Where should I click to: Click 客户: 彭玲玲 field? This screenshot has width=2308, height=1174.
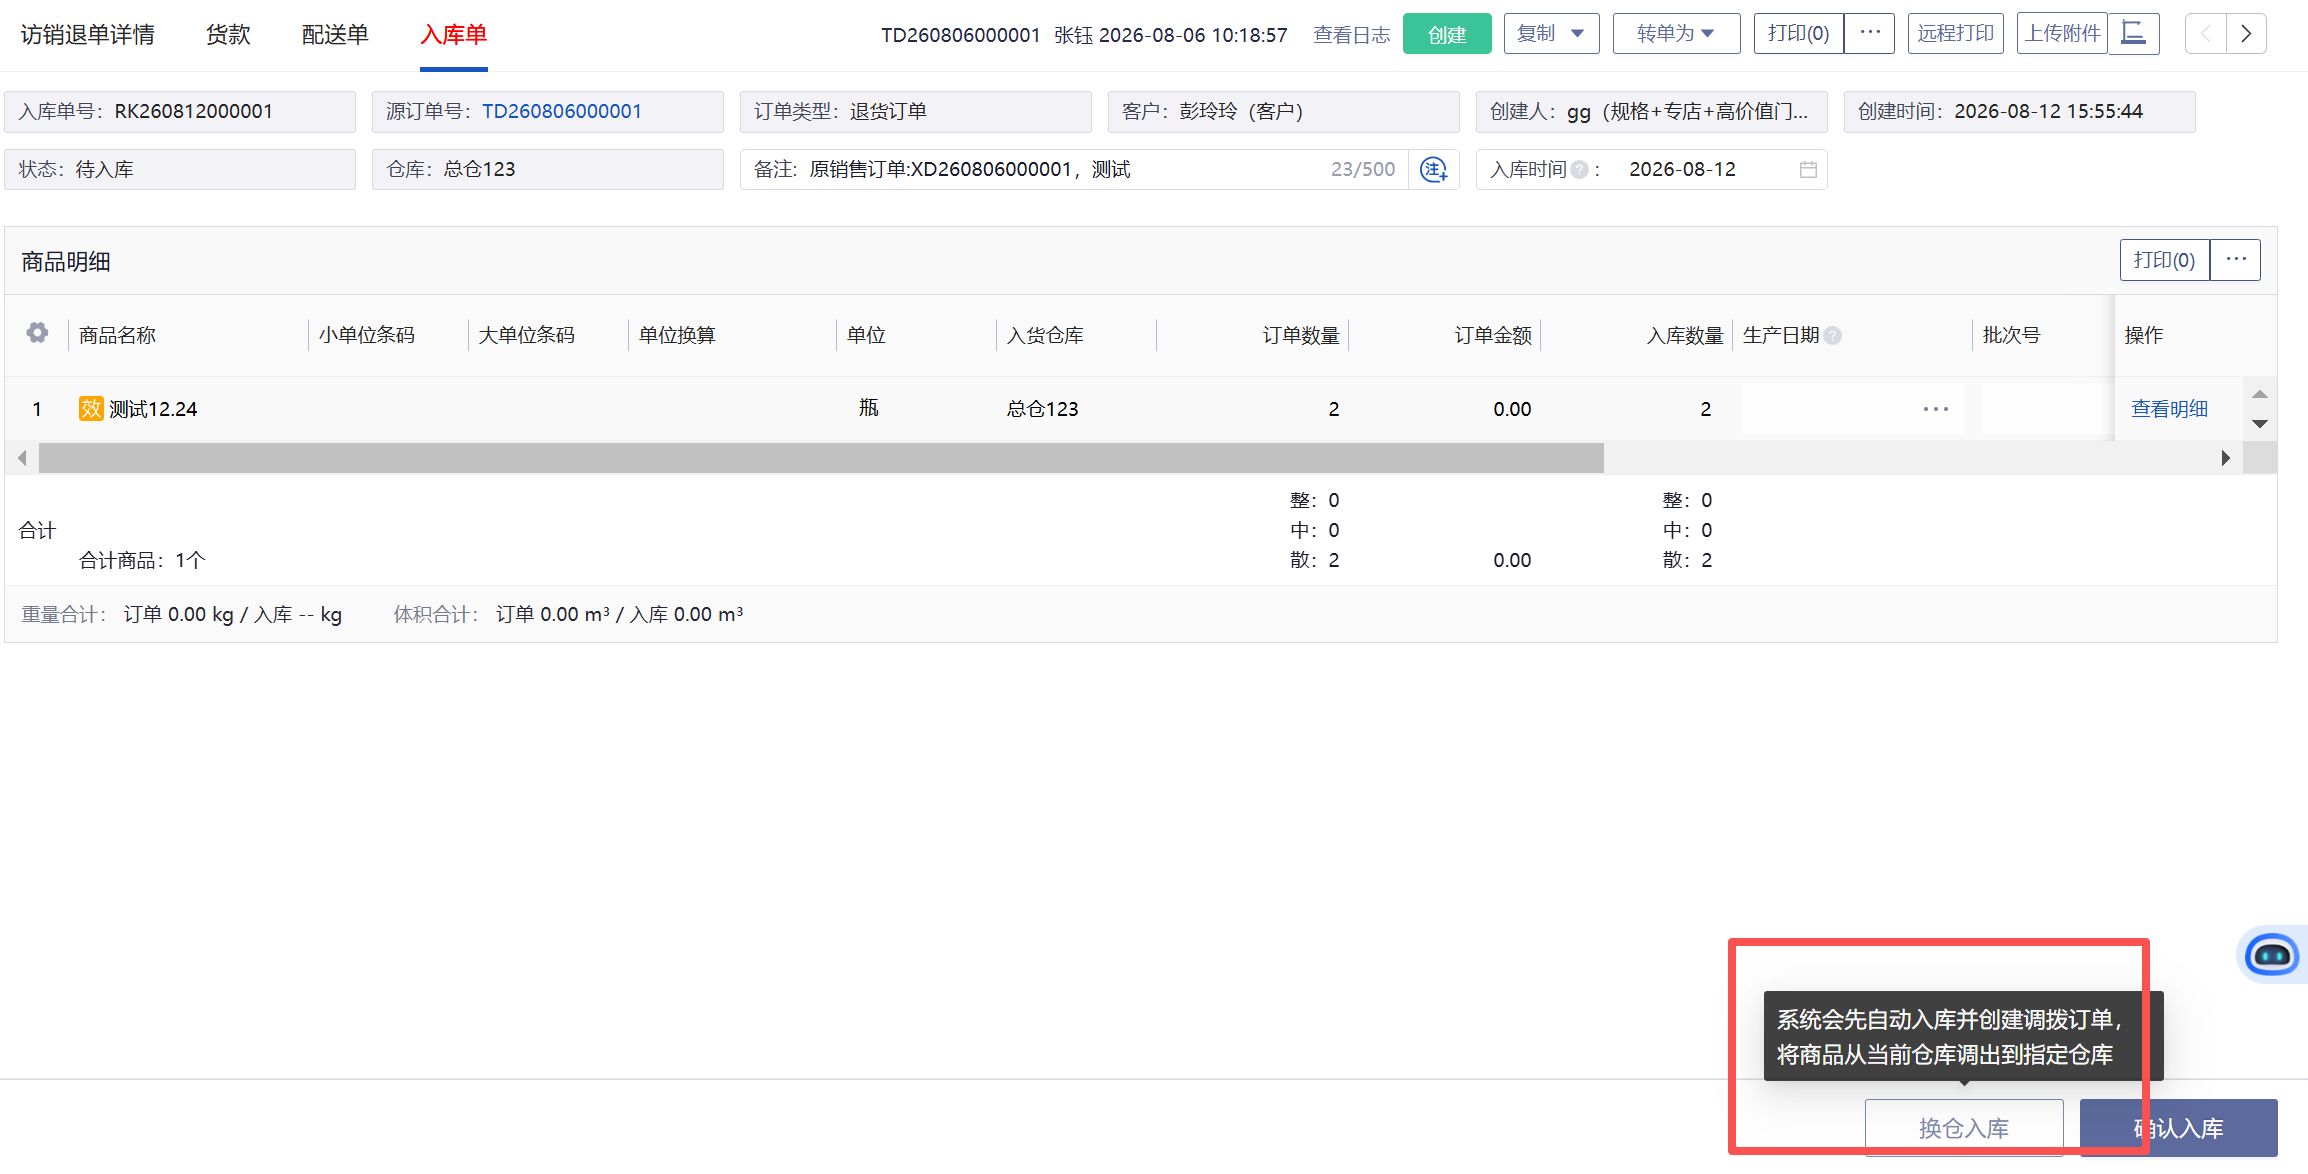coord(1284,111)
